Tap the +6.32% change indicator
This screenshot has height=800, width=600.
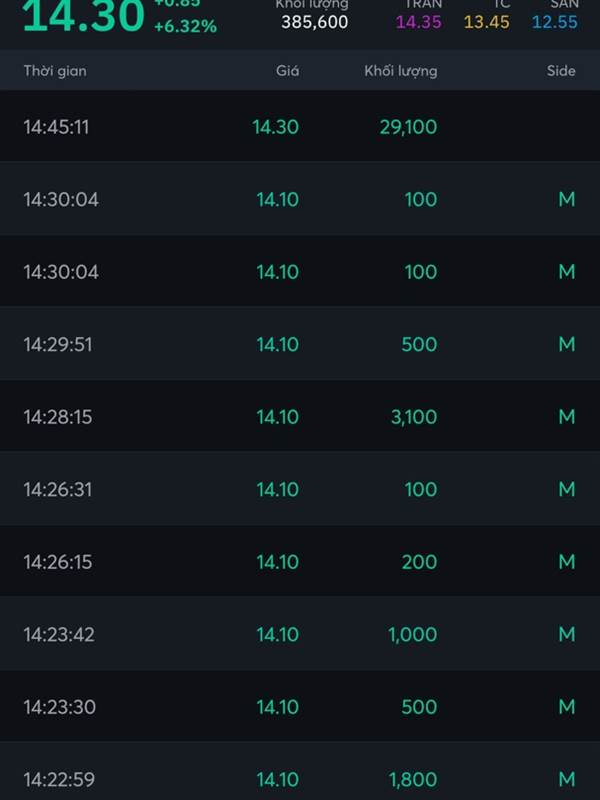185,26
